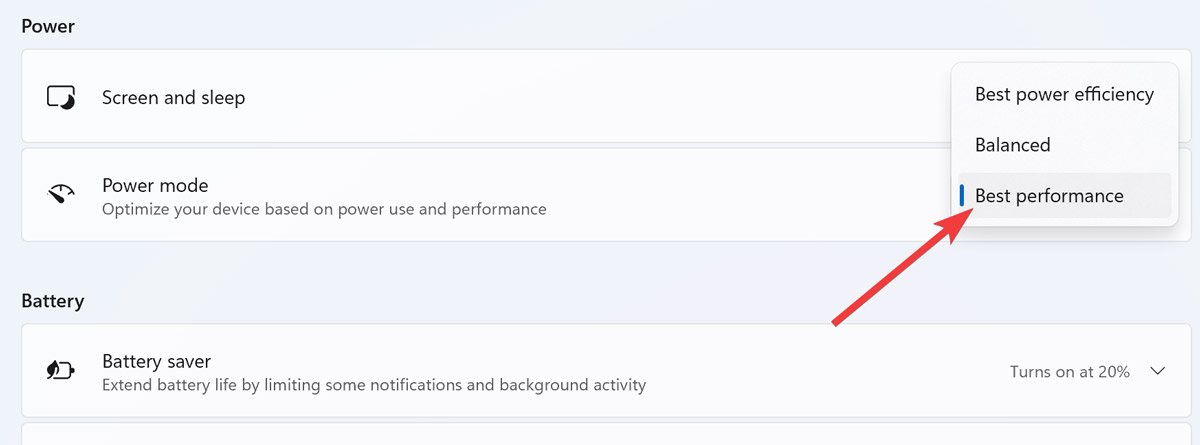Choose the Balanced power mode

1012,145
